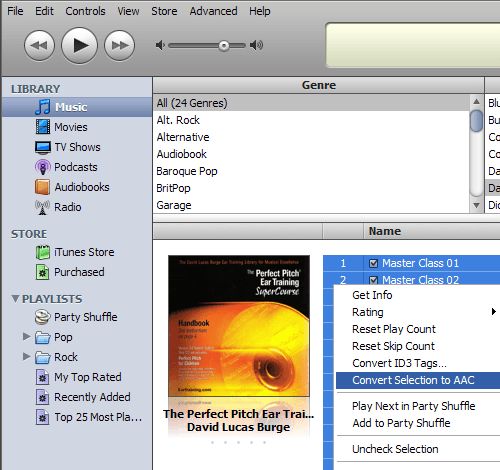Image resolution: width=500 pixels, height=470 pixels.
Task: Open the File menu
Action: (x=15, y=11)
